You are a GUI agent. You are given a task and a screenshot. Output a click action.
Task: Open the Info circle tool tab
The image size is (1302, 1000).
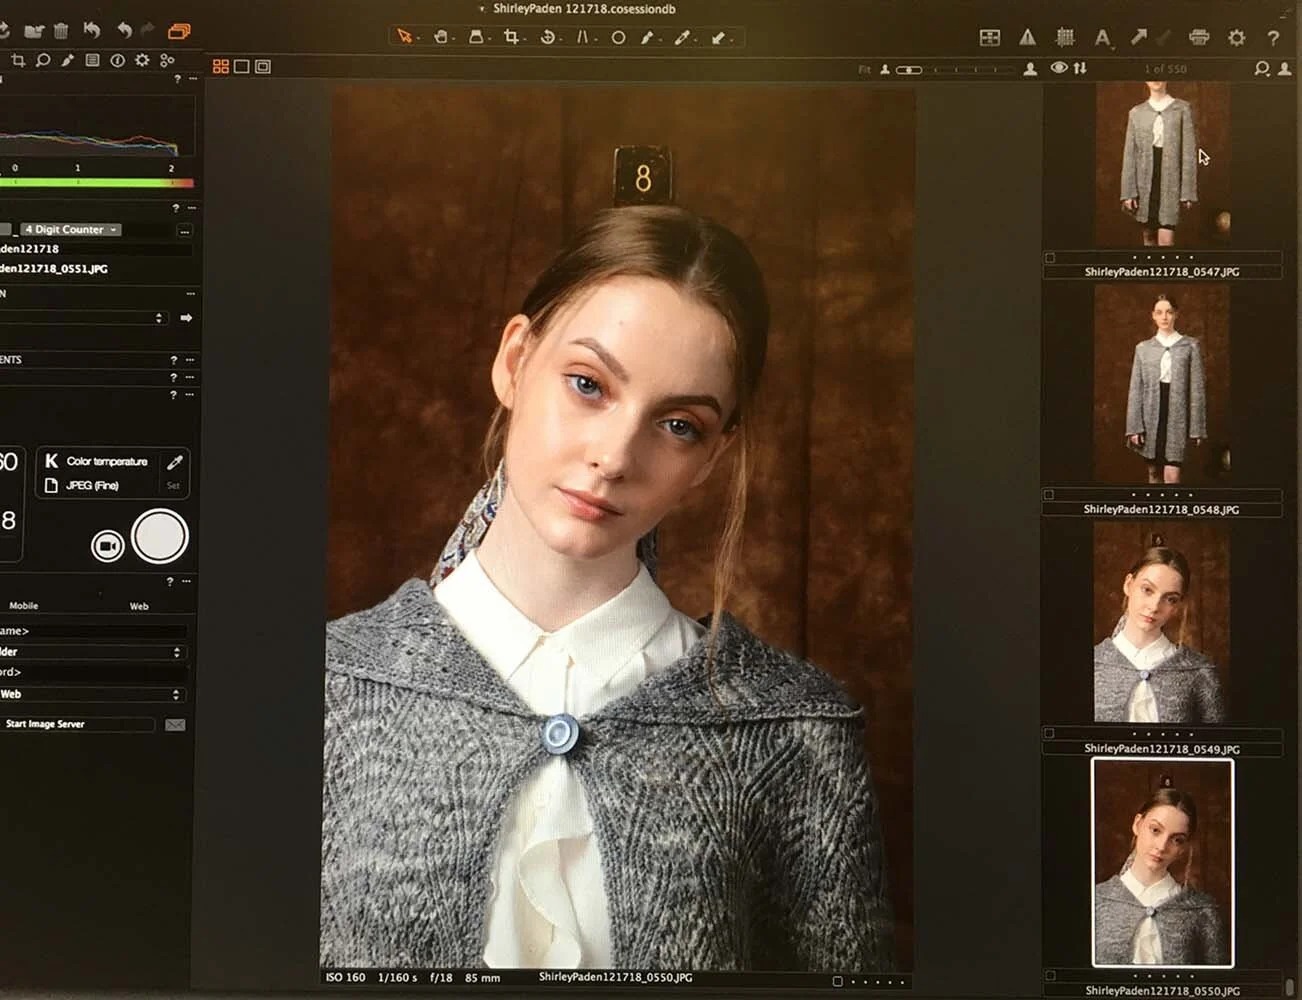(117, 60)
